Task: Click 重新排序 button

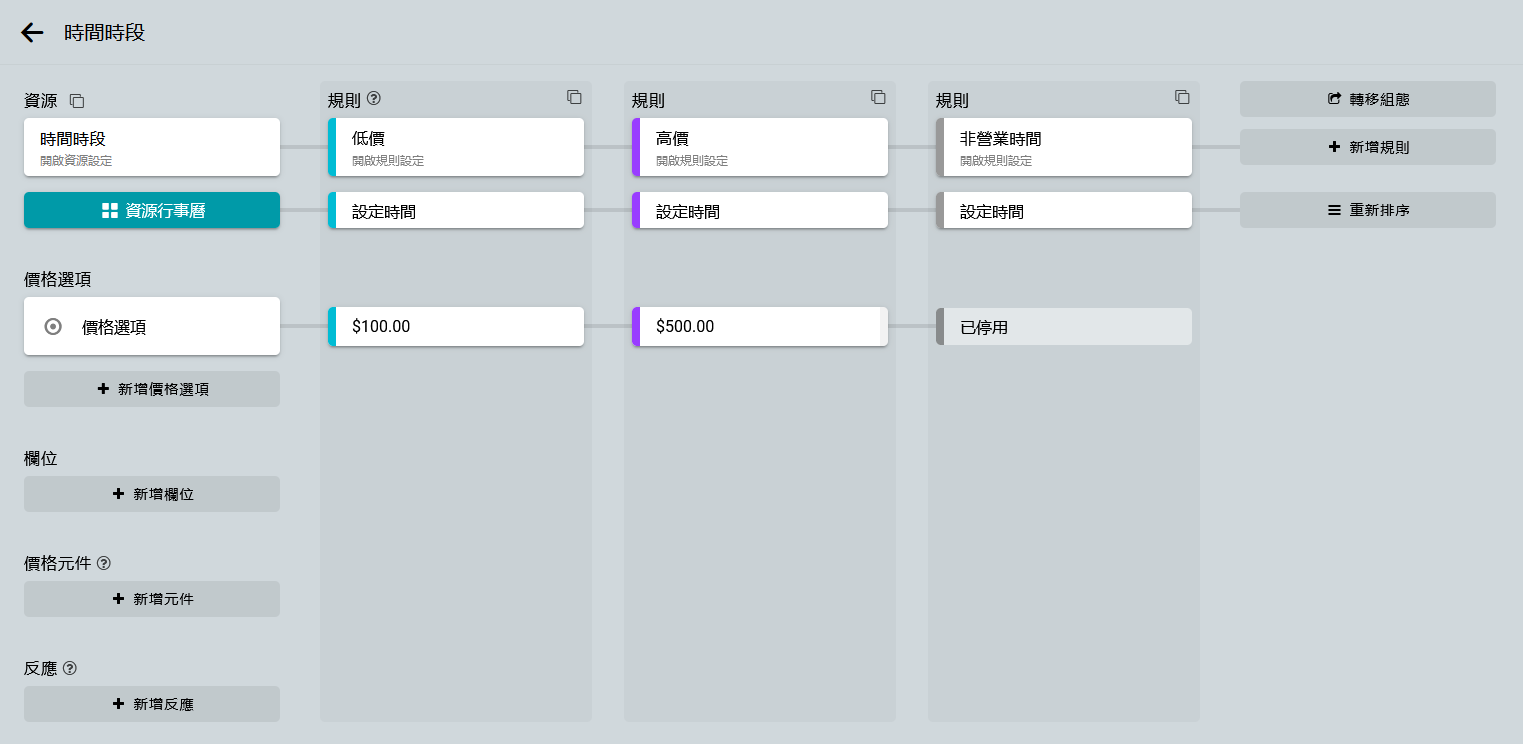Action: click(1367, 210)
